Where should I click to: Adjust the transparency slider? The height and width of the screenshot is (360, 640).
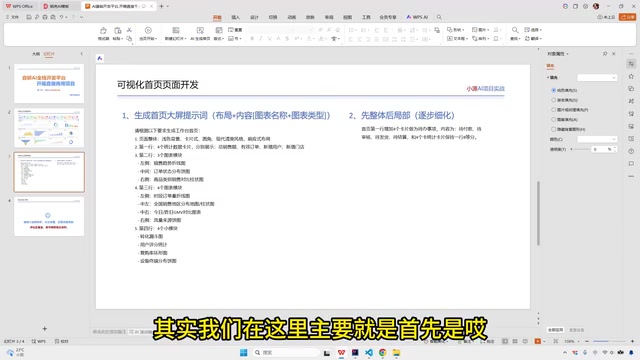(x=581, y=149)
